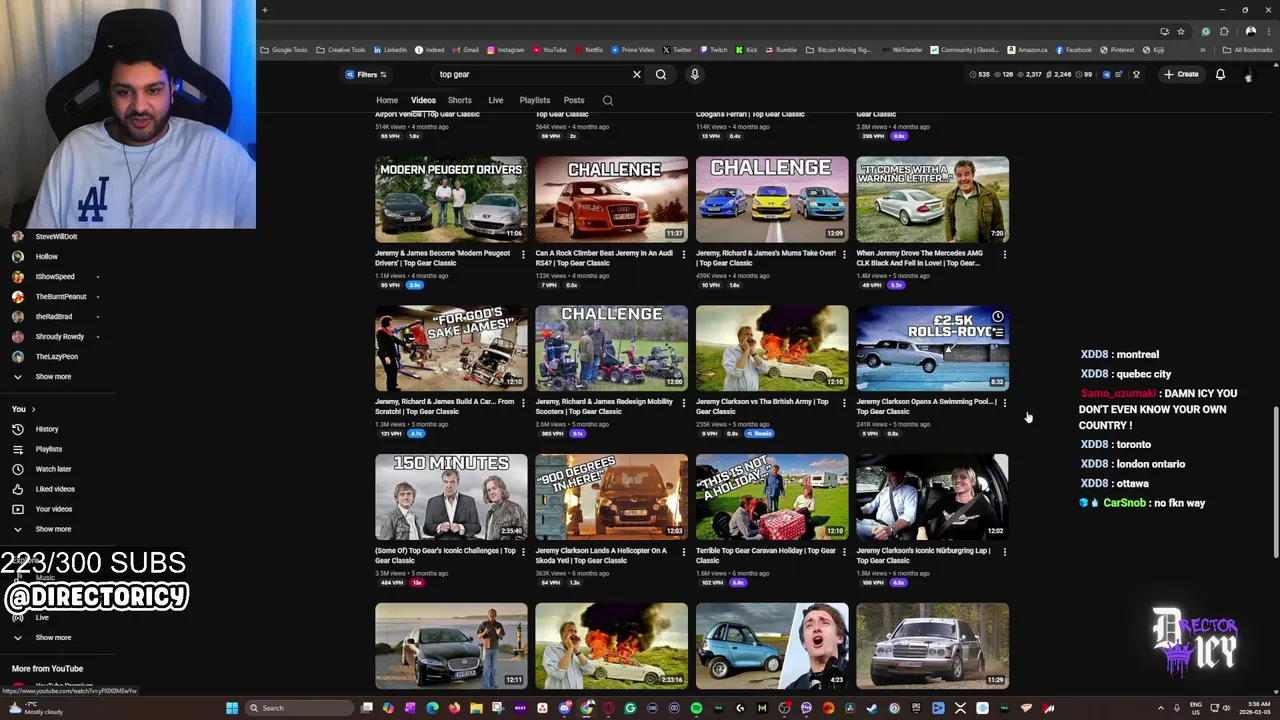Open more options for Mums Take Over video
The image size is (1280, 720).
[x=844, y=254]
